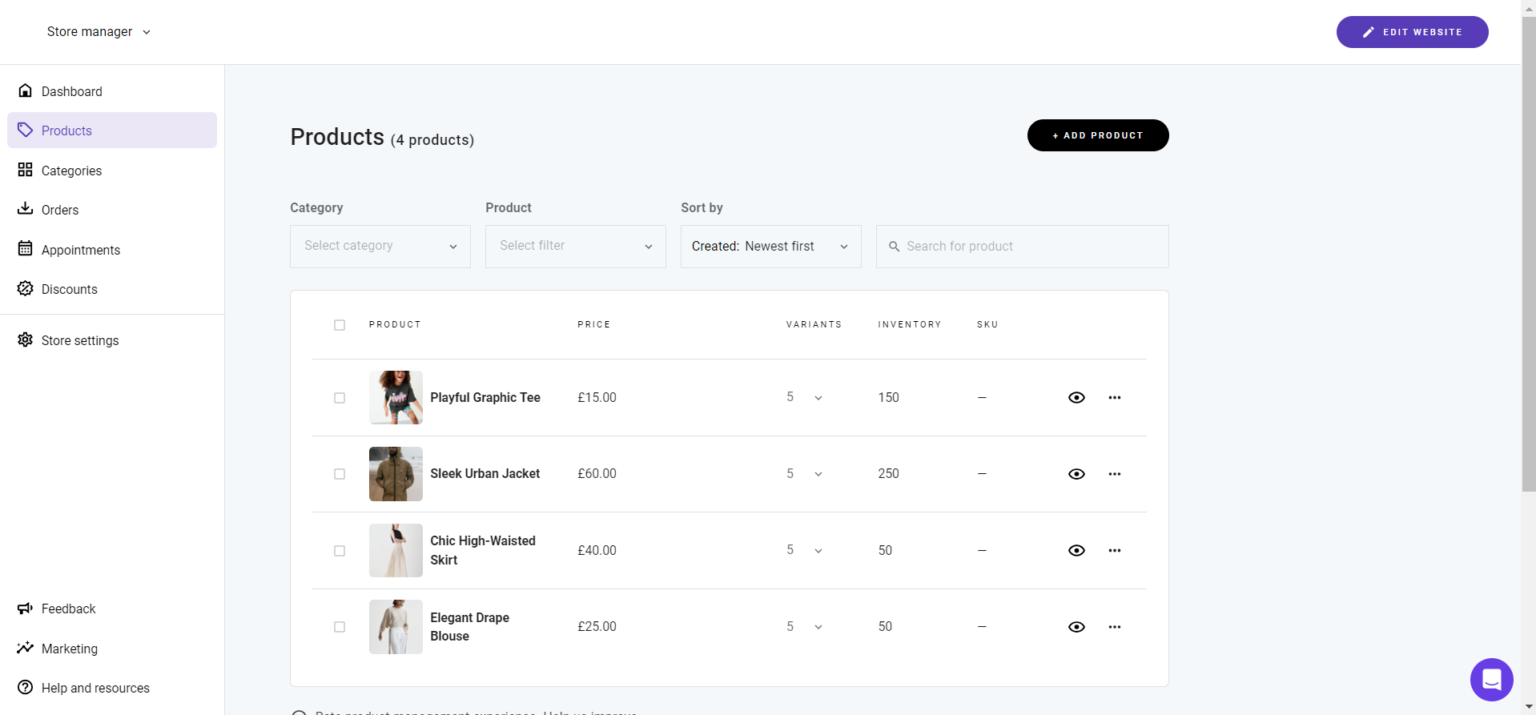Click the Edit Website button
This screenshot has width=1536, height=715.
[x=1412, y=31]
